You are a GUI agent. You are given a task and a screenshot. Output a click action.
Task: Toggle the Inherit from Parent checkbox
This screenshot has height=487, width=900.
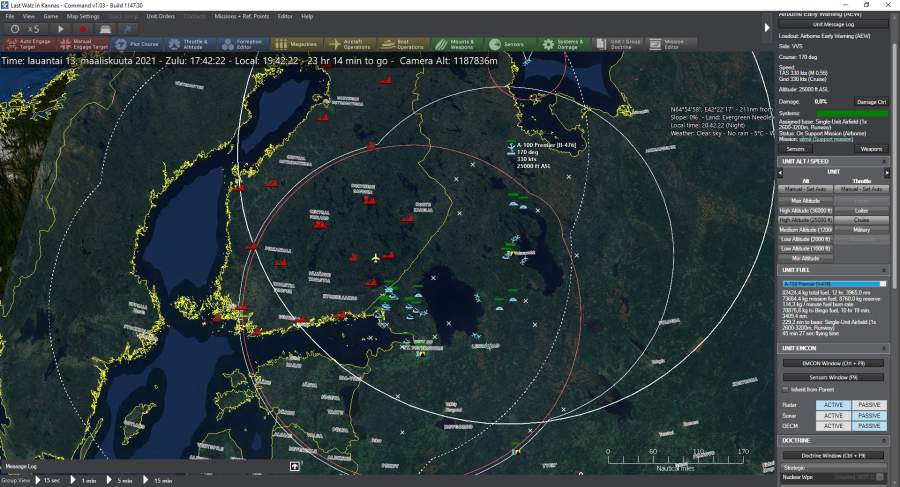[x=784, y=388]
